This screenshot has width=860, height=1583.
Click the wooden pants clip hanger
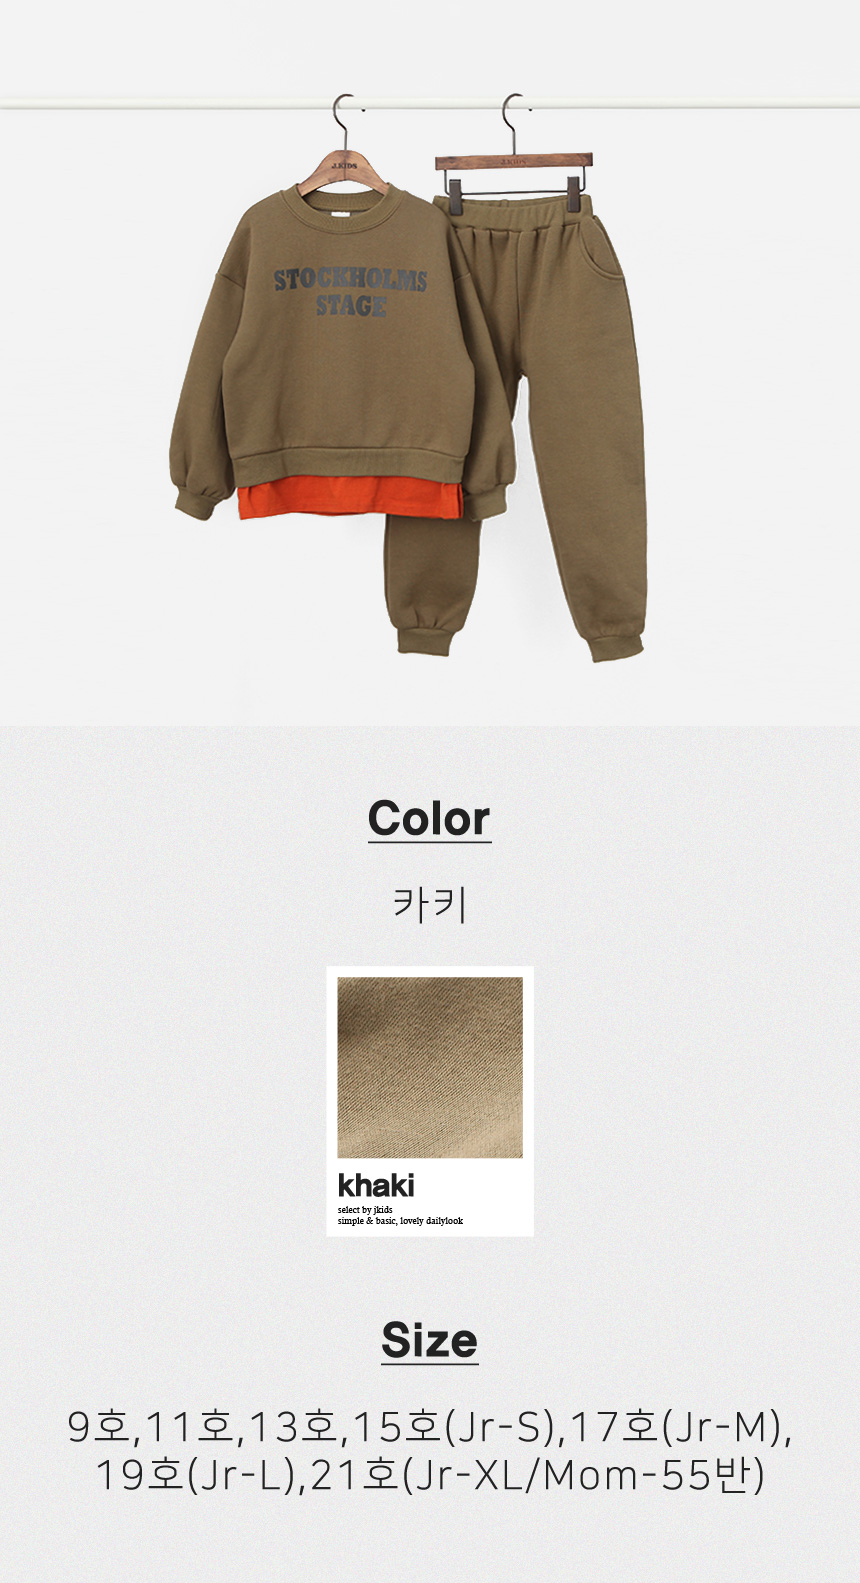coord(514,160)
